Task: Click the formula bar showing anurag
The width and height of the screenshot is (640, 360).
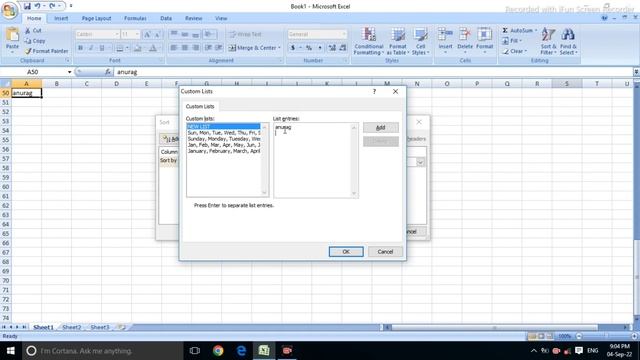Action: pos(373,72)
